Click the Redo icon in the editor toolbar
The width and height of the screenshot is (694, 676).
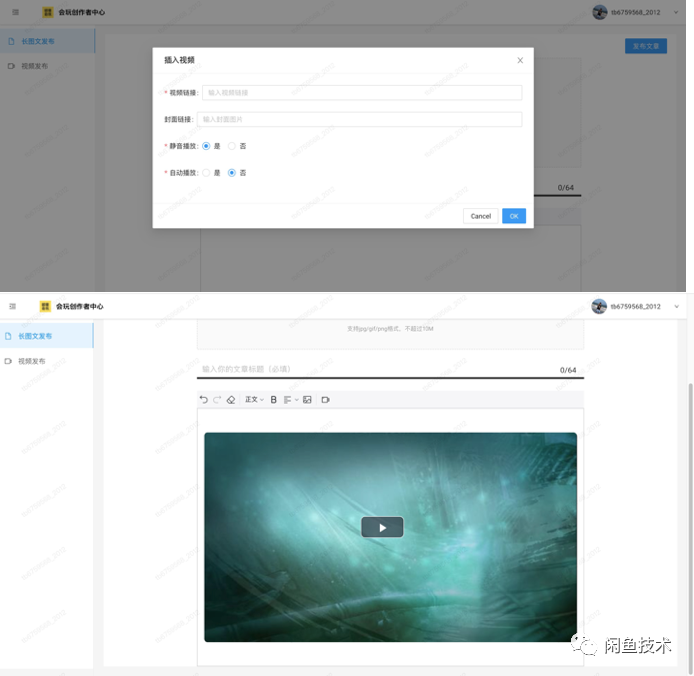coord(217,400)
